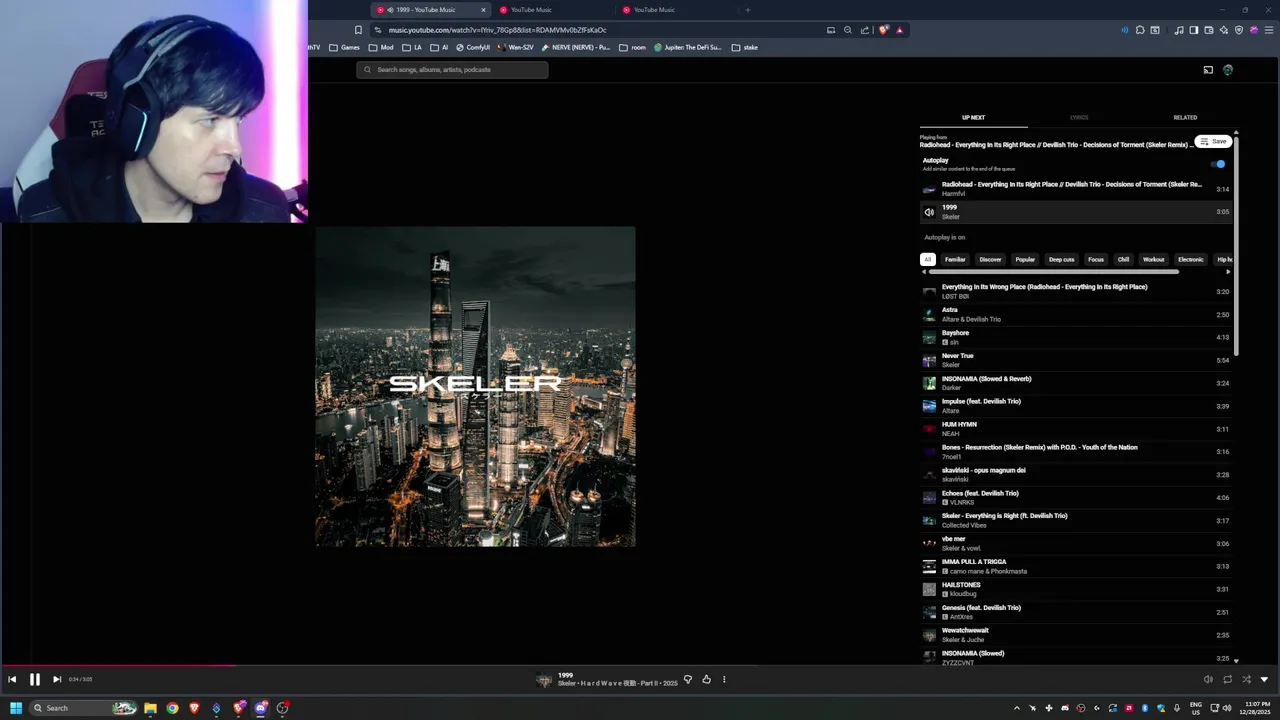Image resolution: width=1280 pixels, height=720 pixels.
Task: Select the All filter chip
Action: coord(927,259)
